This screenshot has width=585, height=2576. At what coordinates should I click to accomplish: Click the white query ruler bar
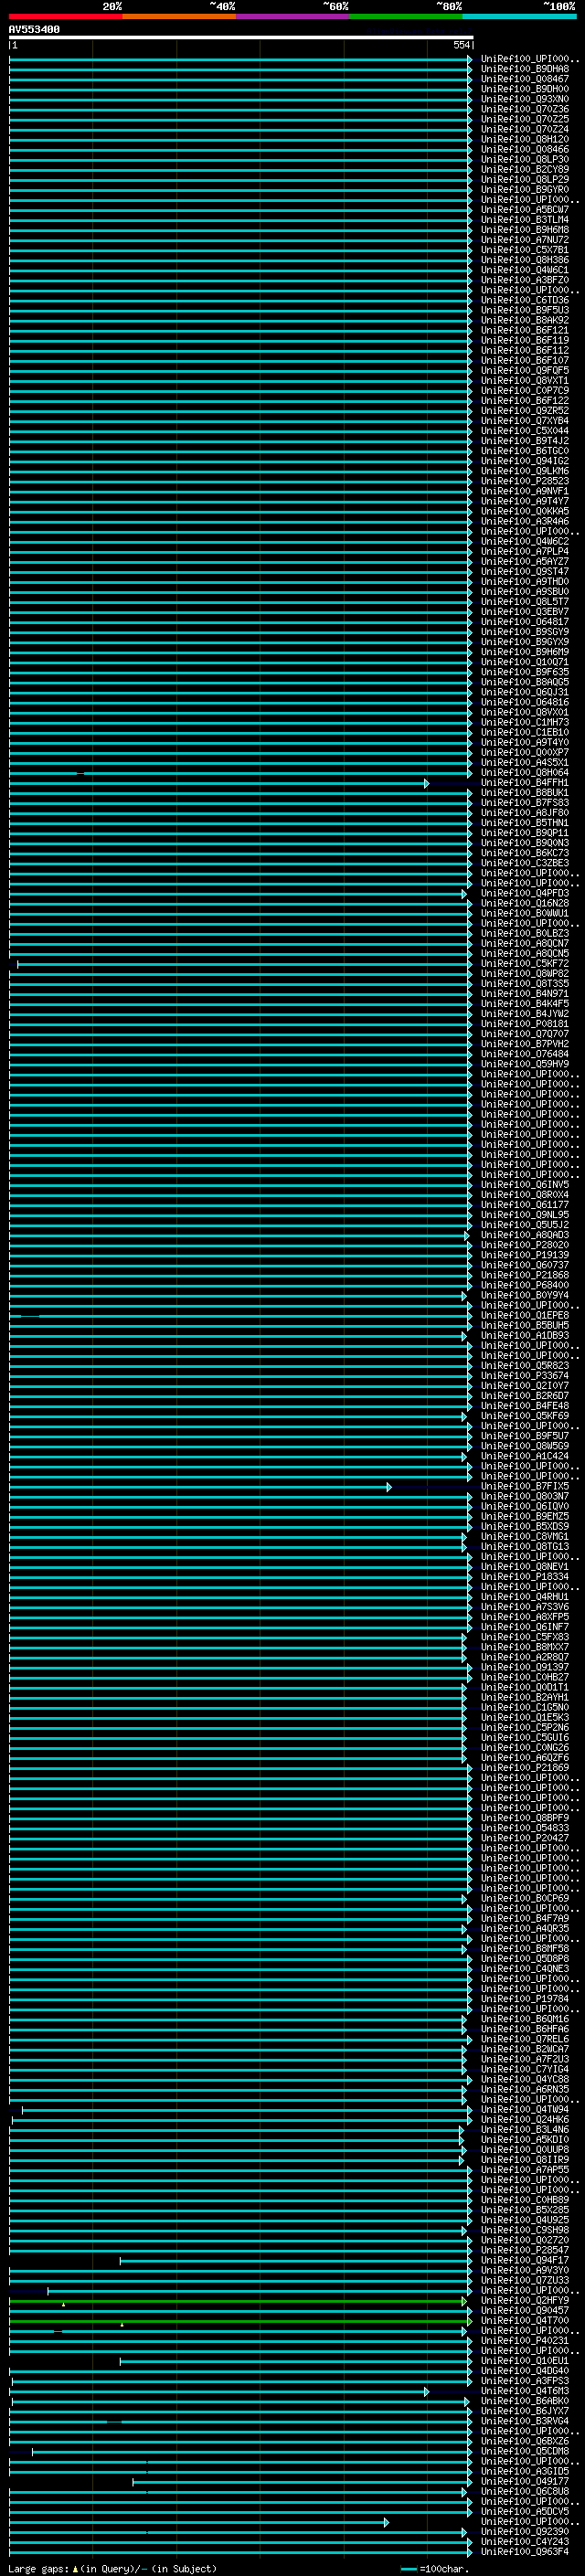241,38
